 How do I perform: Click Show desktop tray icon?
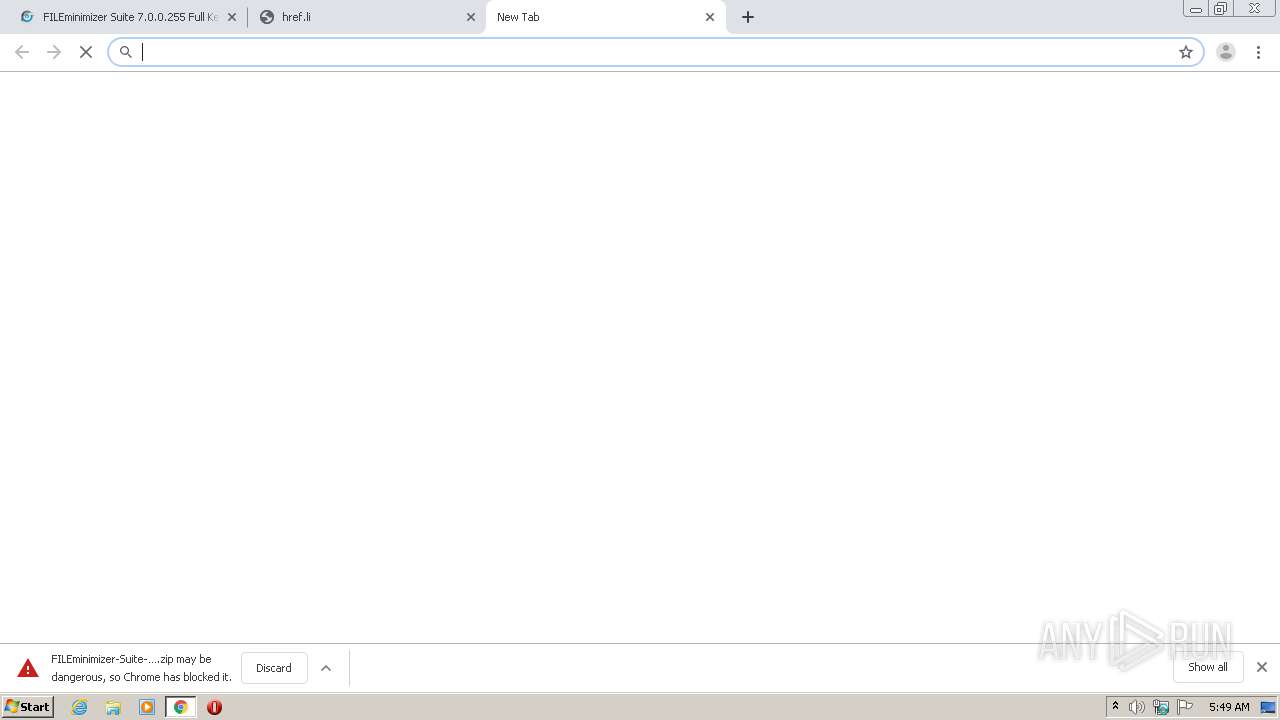pos(1269,707)
